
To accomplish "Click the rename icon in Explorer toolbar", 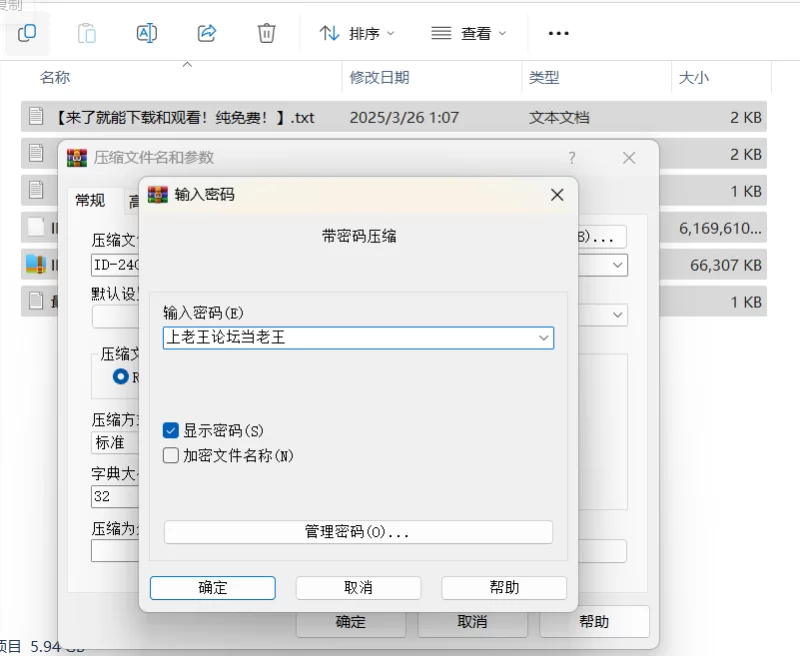I will click(146, 33).
